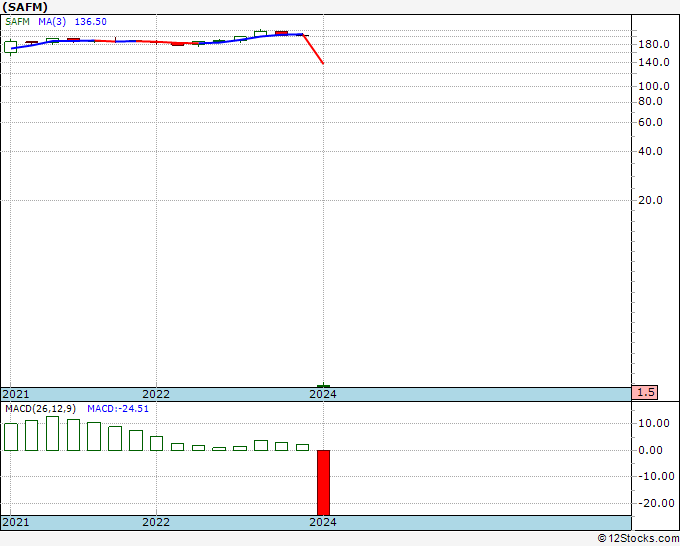Open the 12Stocks.com copyright link
The width and height of the screenshot is (680, 546).
(x=638, y=539)
